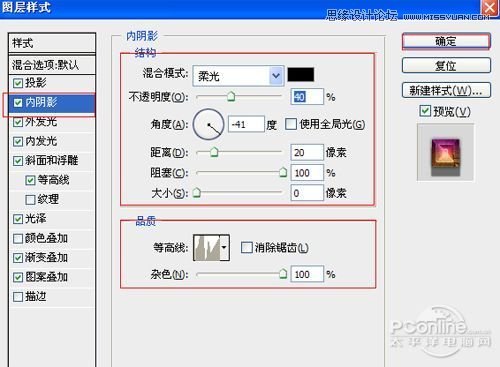Click the 杂色 field showing 100
500x367 pixels.
307,274
